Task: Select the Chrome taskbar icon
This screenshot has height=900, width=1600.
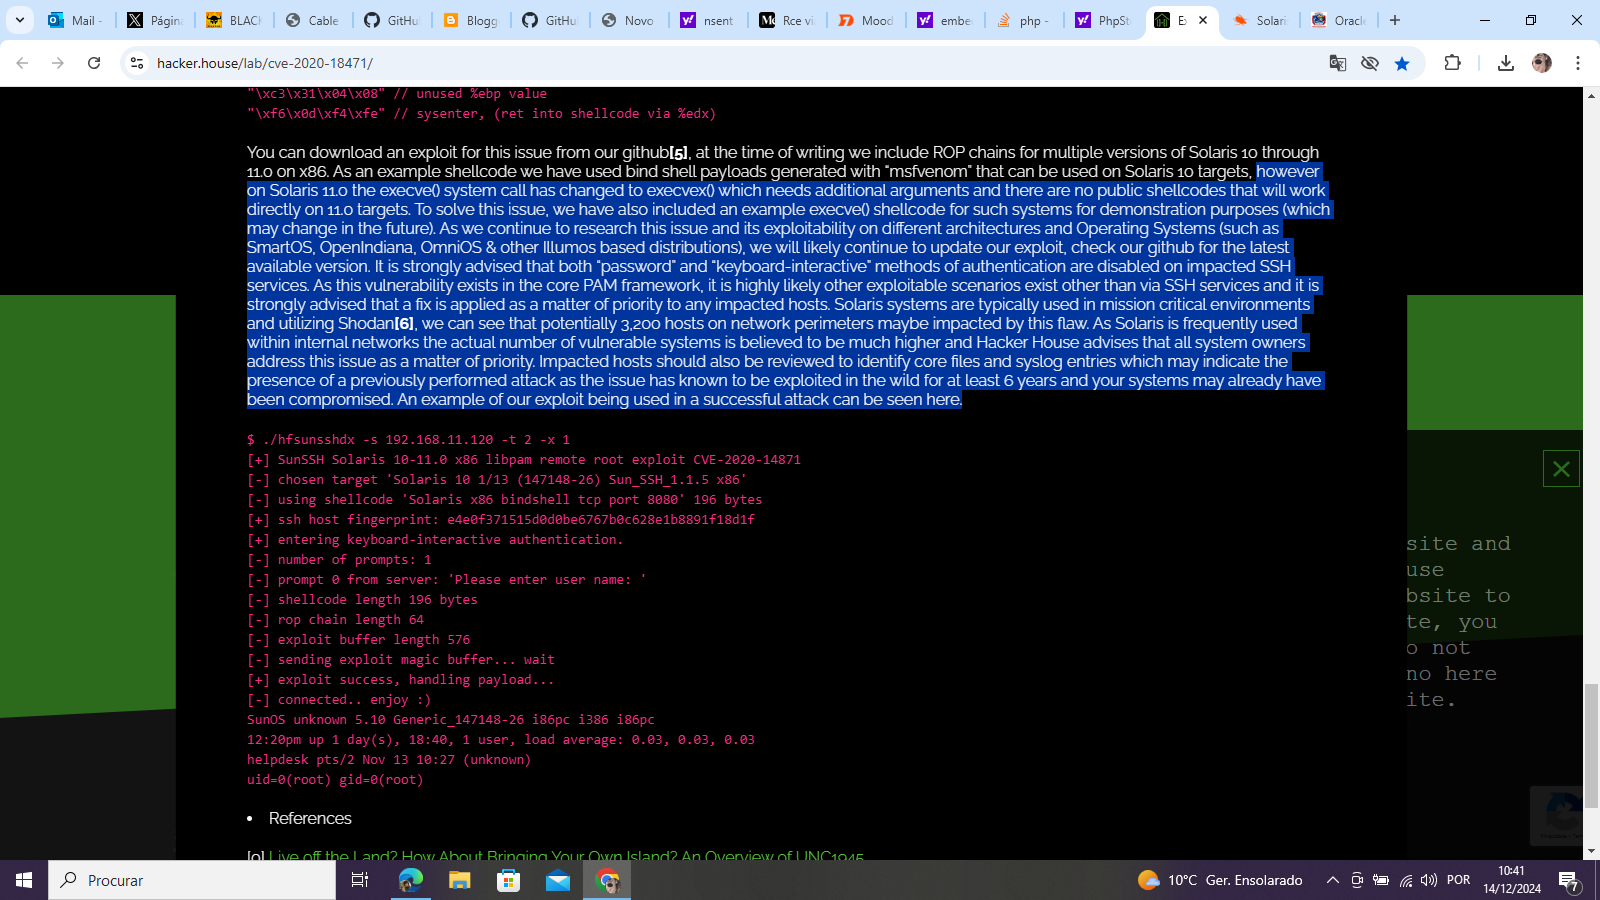Action: click(x=607, y=880)
